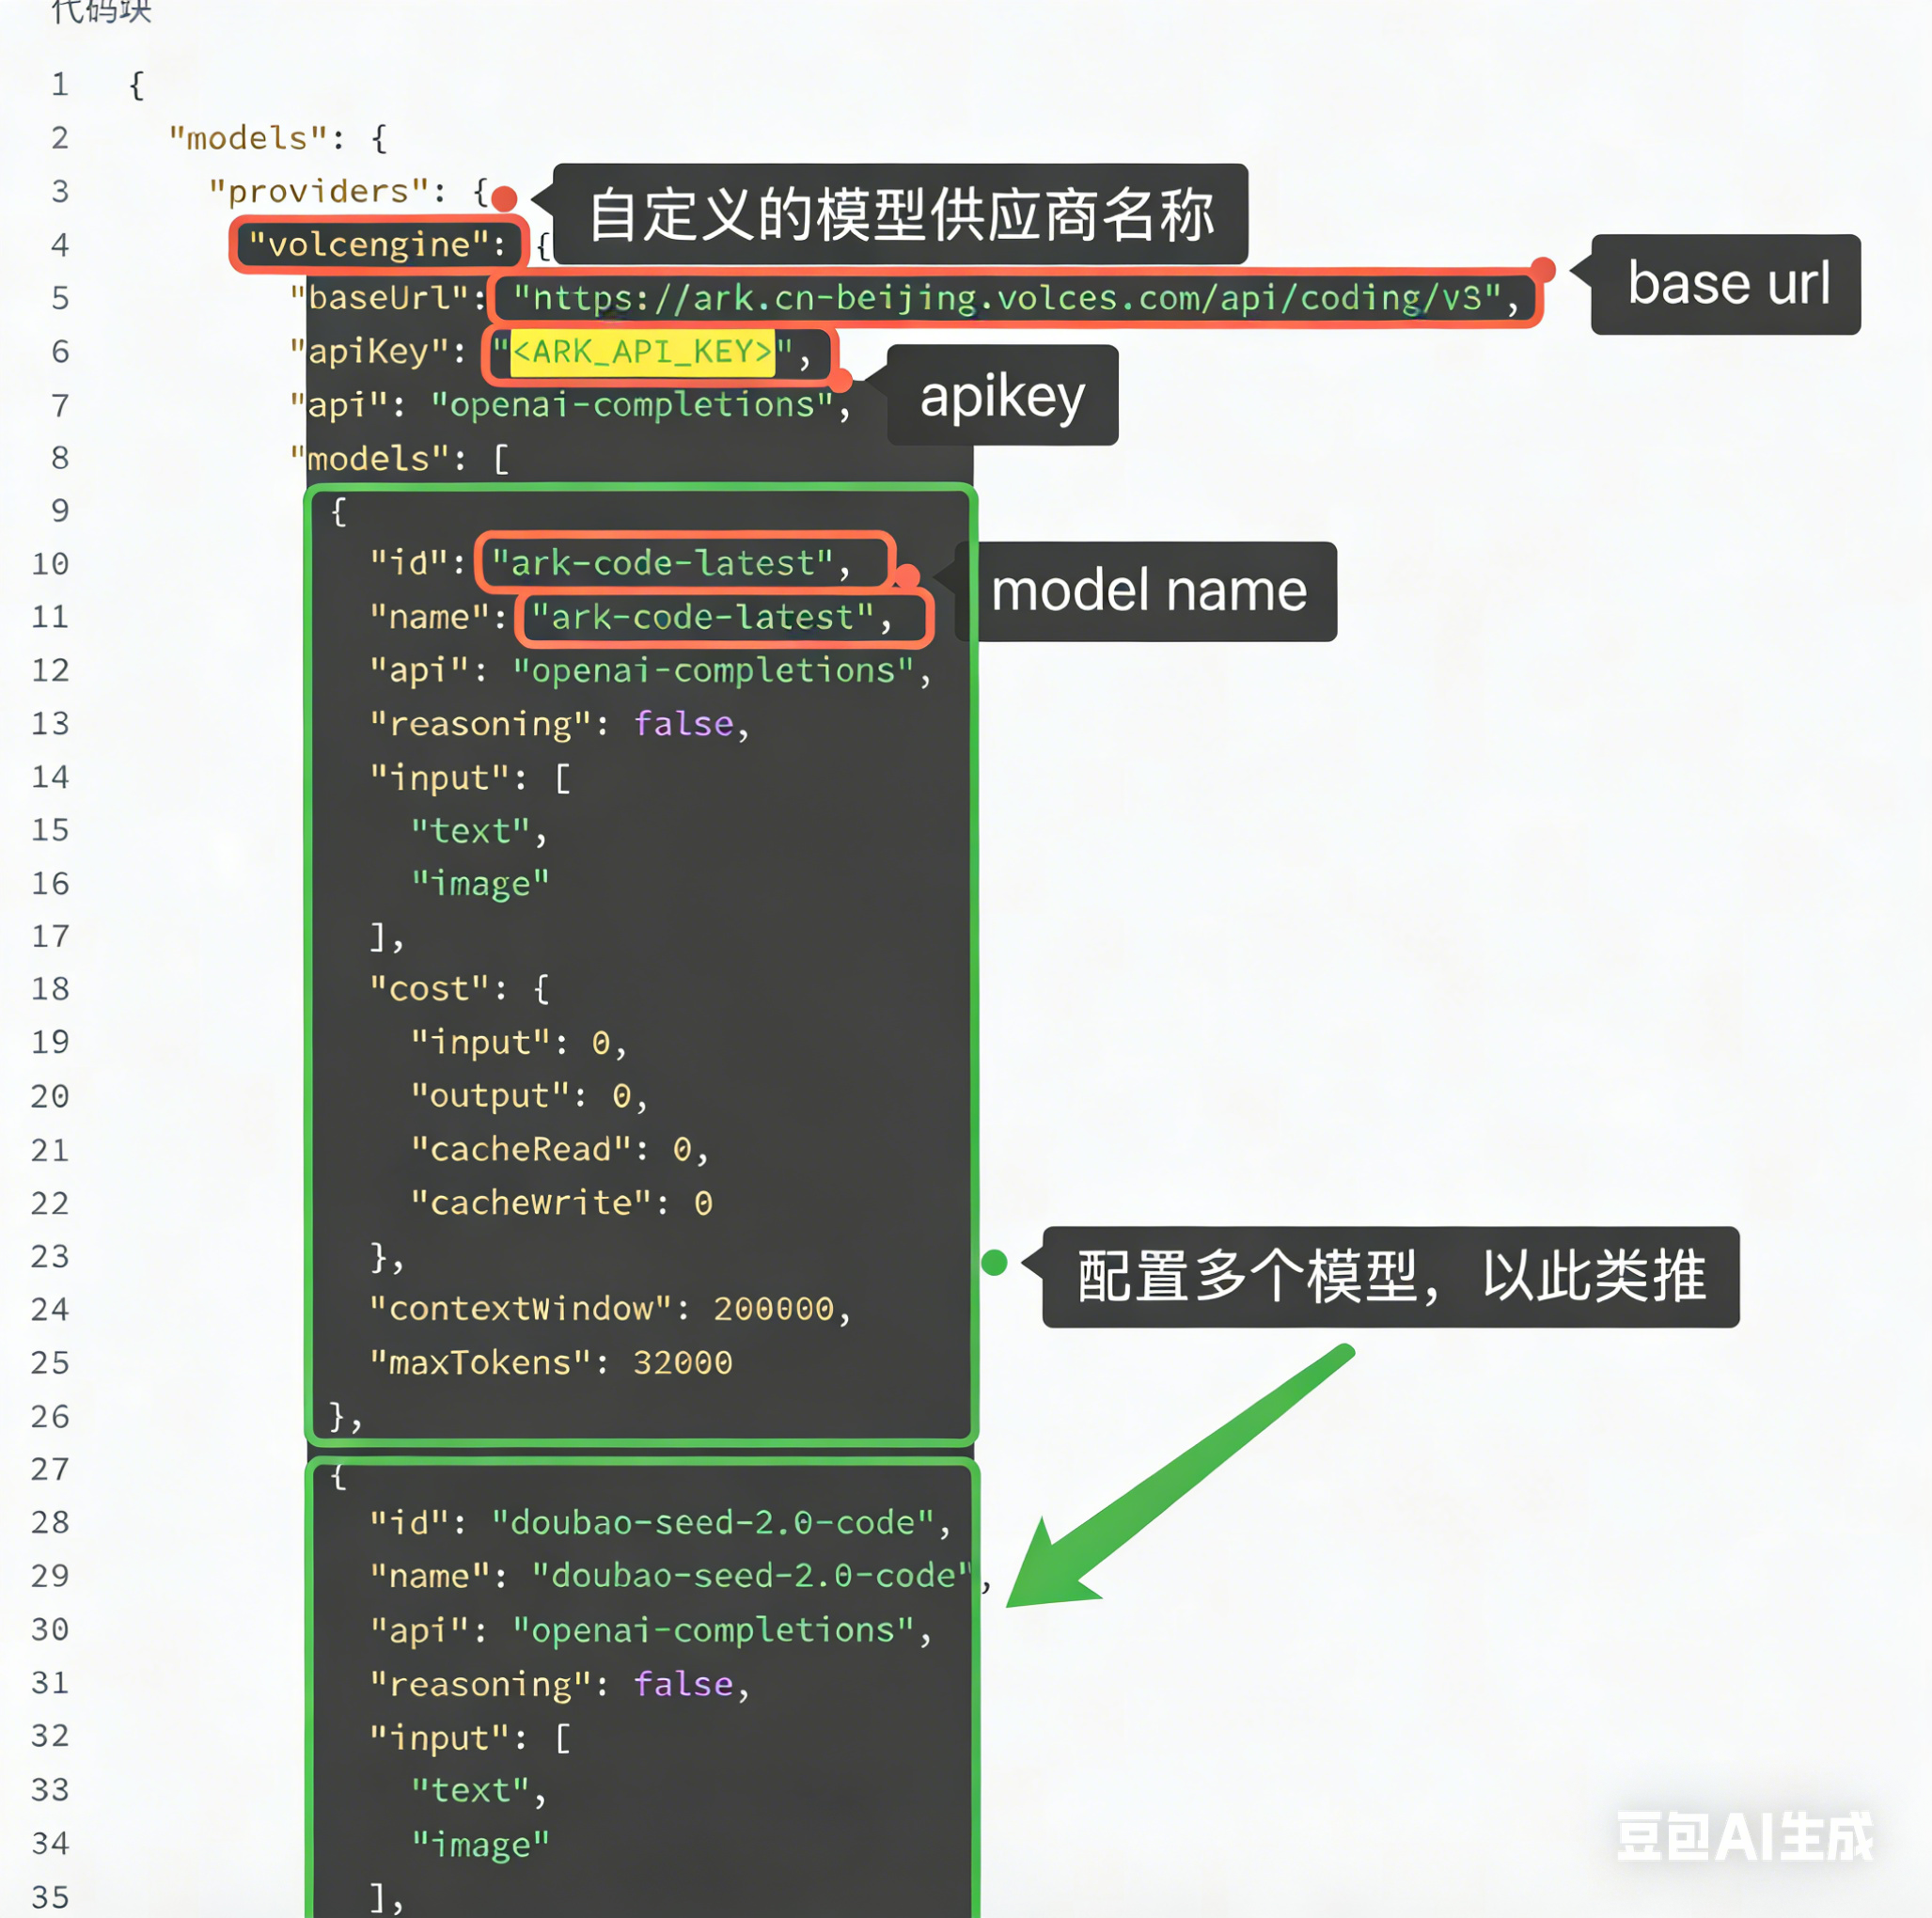Click the "cacheRead" key
Image resolution: width=1932 pixels, height=1918 pixels.
520,1149
